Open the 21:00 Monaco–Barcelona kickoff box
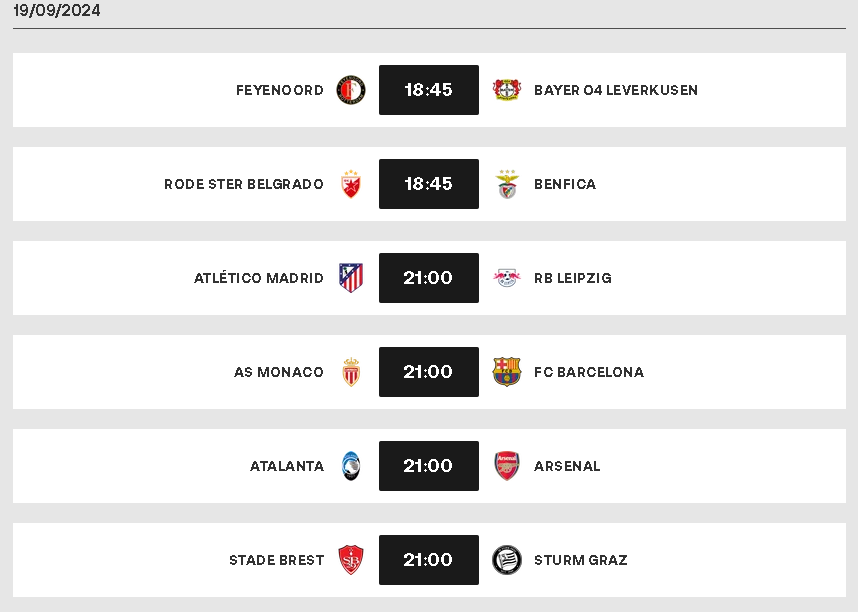Screen dimensions: 858x612 [x=428, y=372]
